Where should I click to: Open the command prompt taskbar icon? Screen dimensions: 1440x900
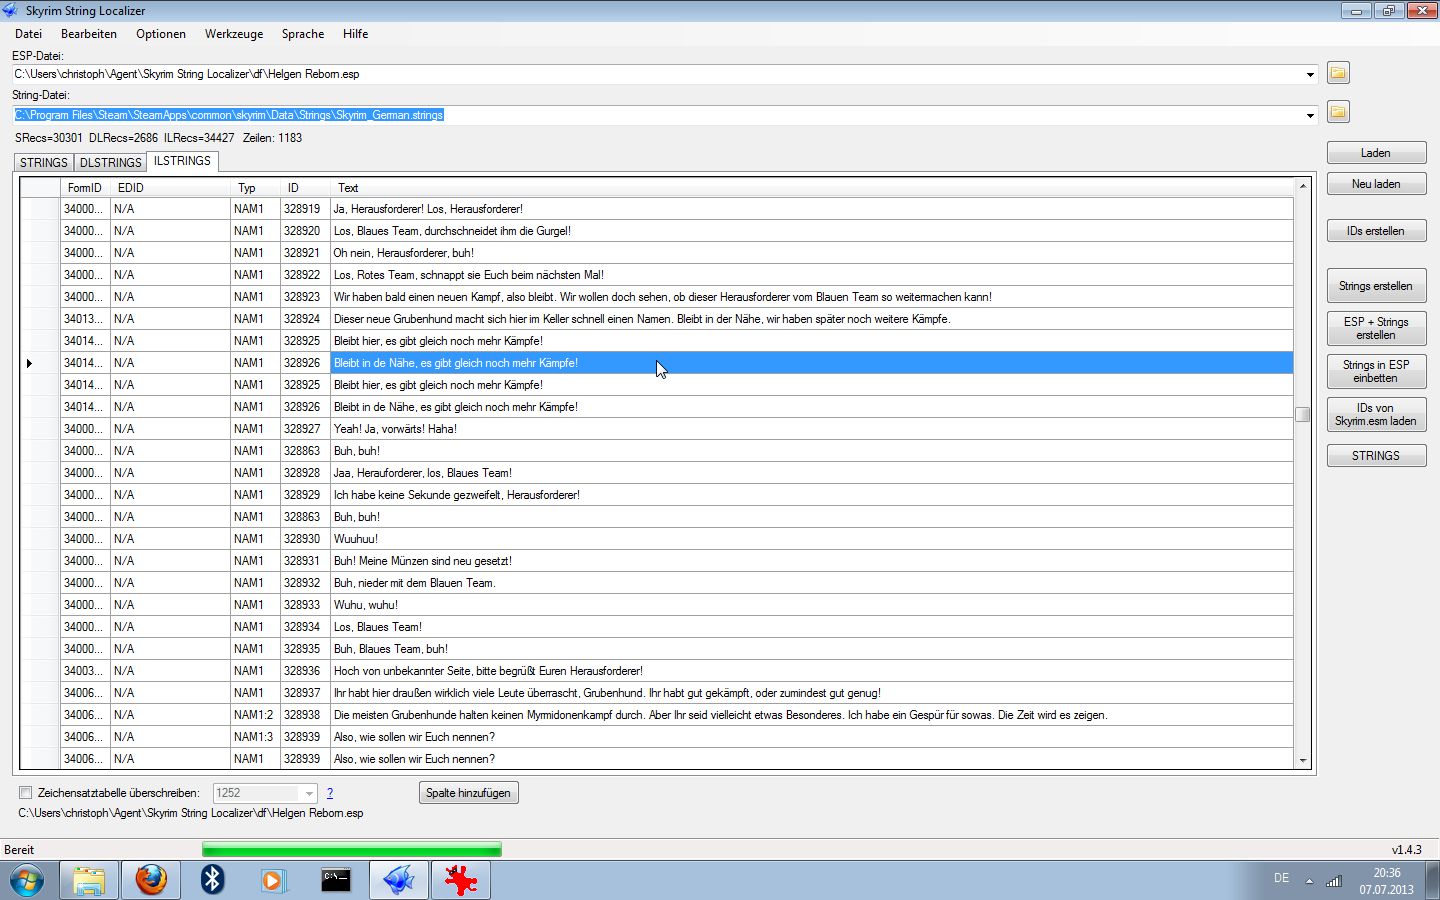pyautogui.click(x=336, y=880)
